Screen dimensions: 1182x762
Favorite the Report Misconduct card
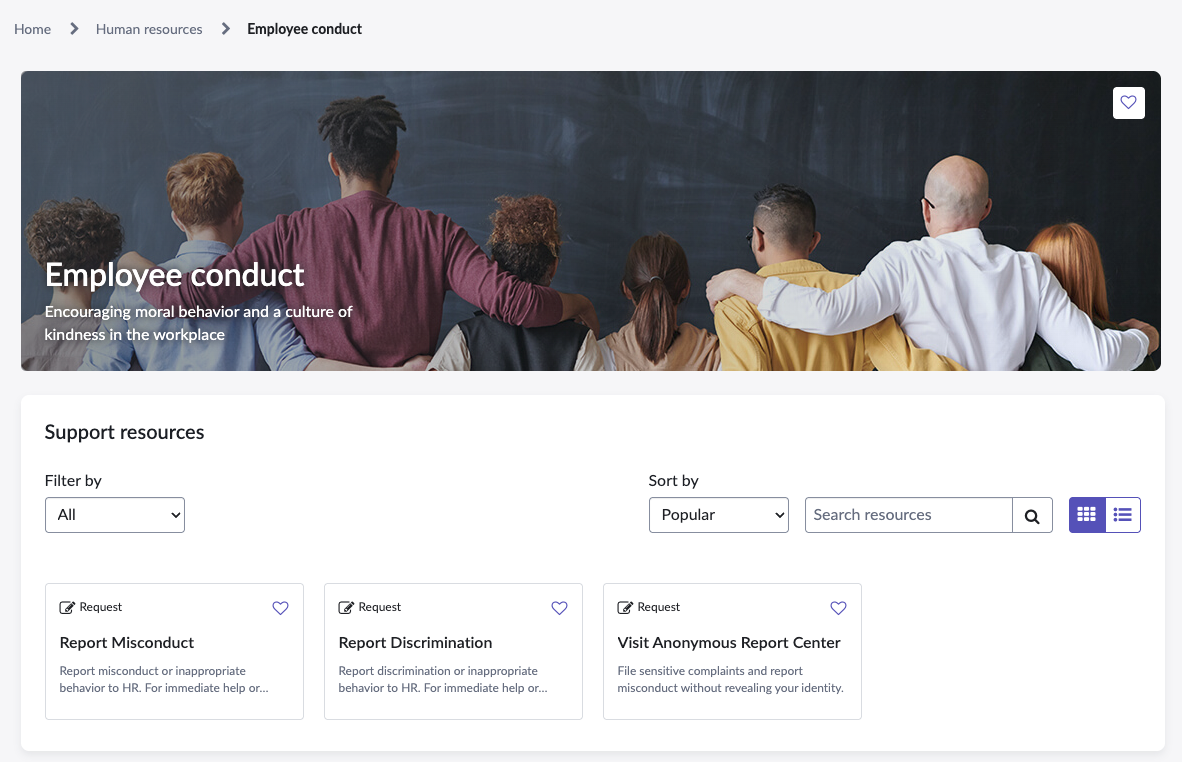click(x=280, y=607)
